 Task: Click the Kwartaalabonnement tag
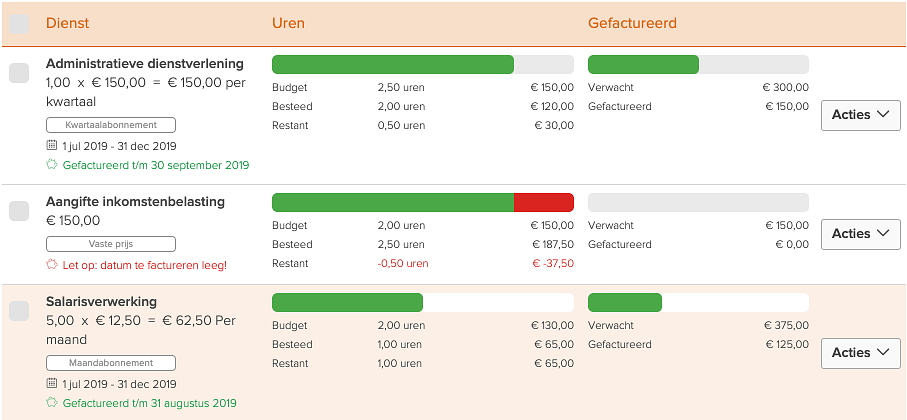pyautogui.click(x=111, y=125)
